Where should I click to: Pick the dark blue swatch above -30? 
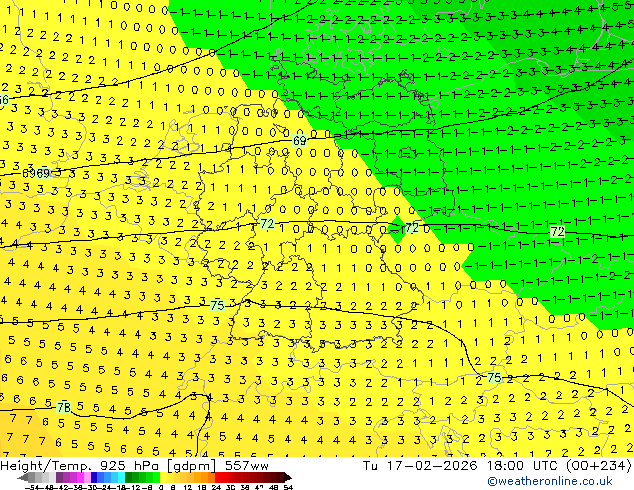[x=94, y=477]
